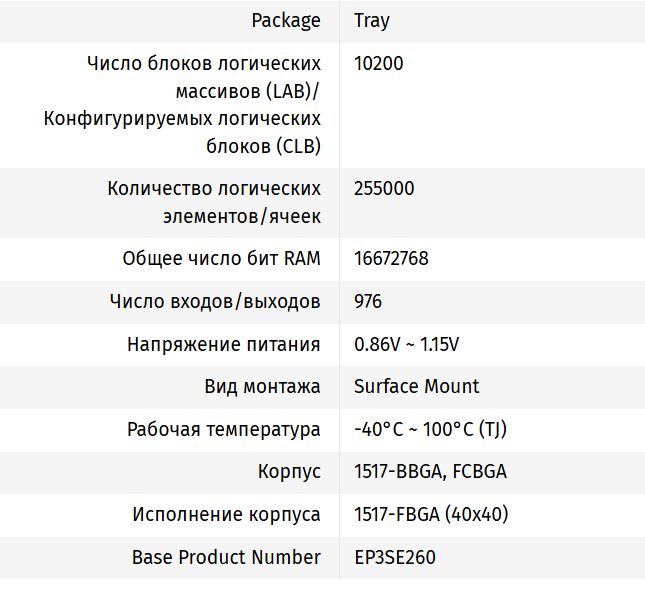
Task: Select the value 10200
Action: 379,64
